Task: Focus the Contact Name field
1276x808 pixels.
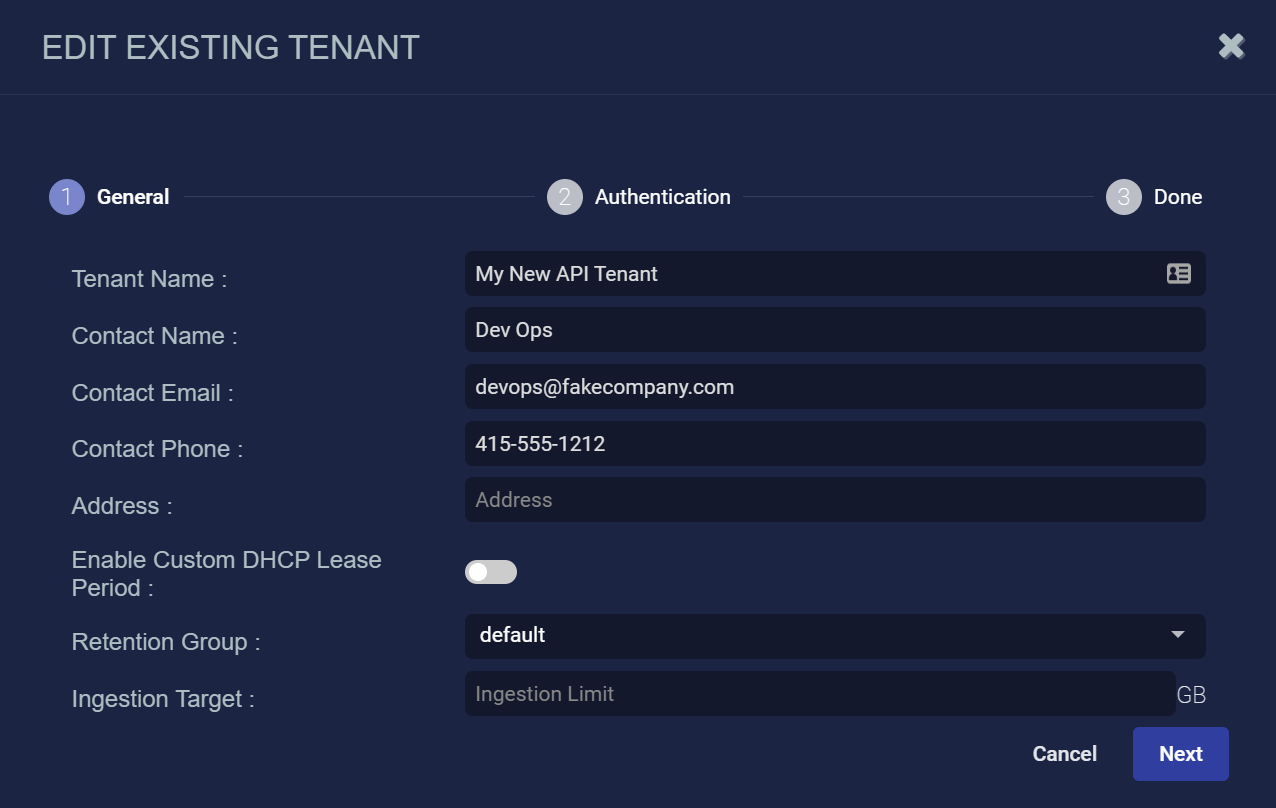Action: point(834,330)
